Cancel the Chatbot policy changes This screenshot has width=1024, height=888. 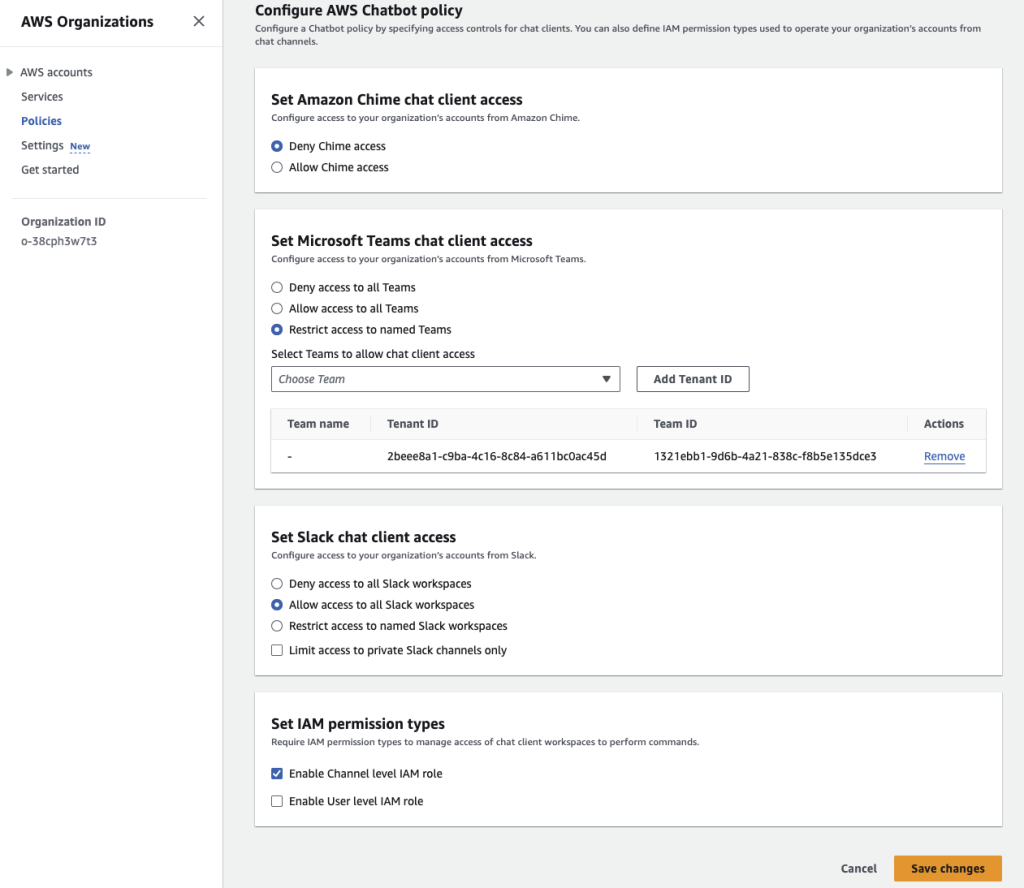pos(858,868)
